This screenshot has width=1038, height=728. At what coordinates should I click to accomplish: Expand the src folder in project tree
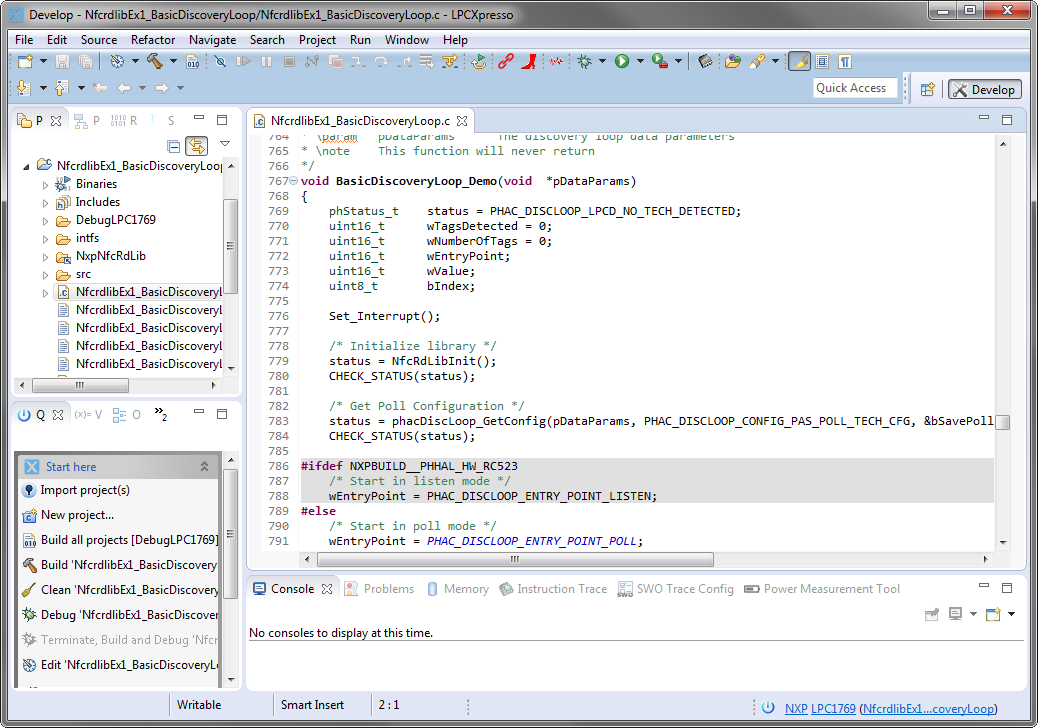click(45, 274)
